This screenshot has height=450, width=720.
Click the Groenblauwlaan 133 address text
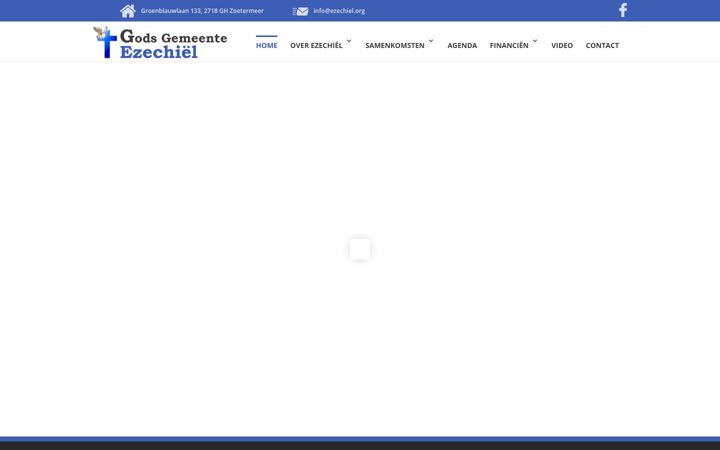[x=202, y=11]
